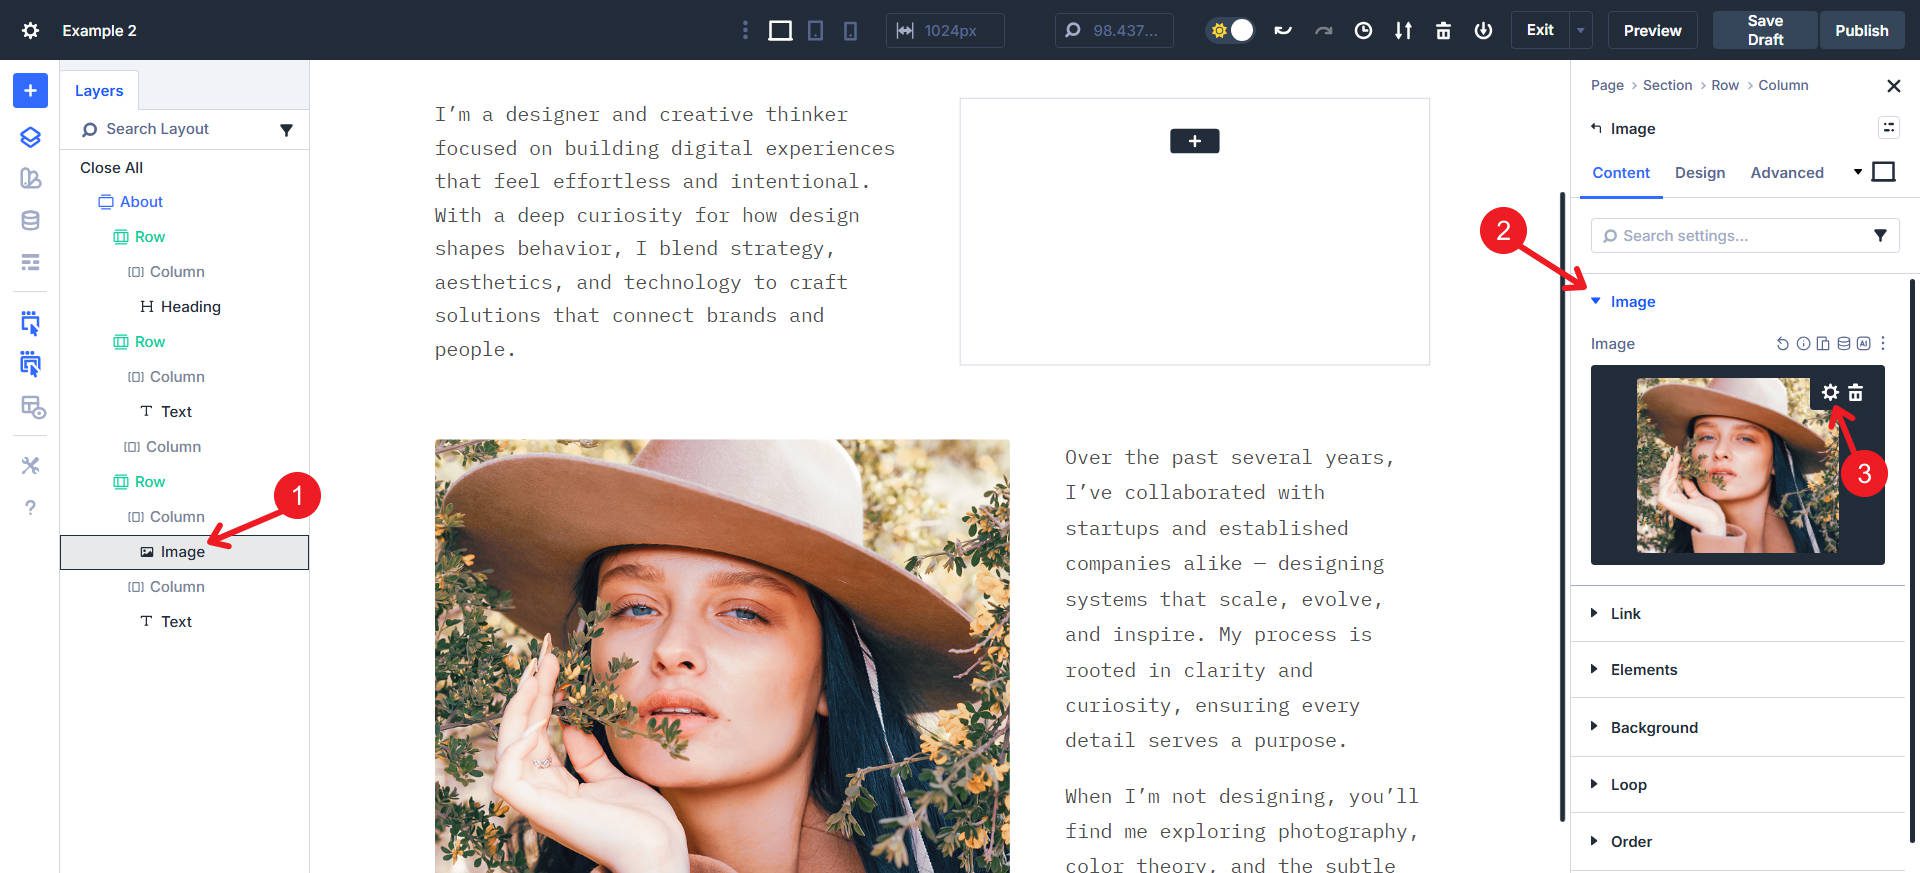Viewport: 1920px width, 873px height.
Task: Click the database icon in left sidebar
Action: (x=30, y=221)
